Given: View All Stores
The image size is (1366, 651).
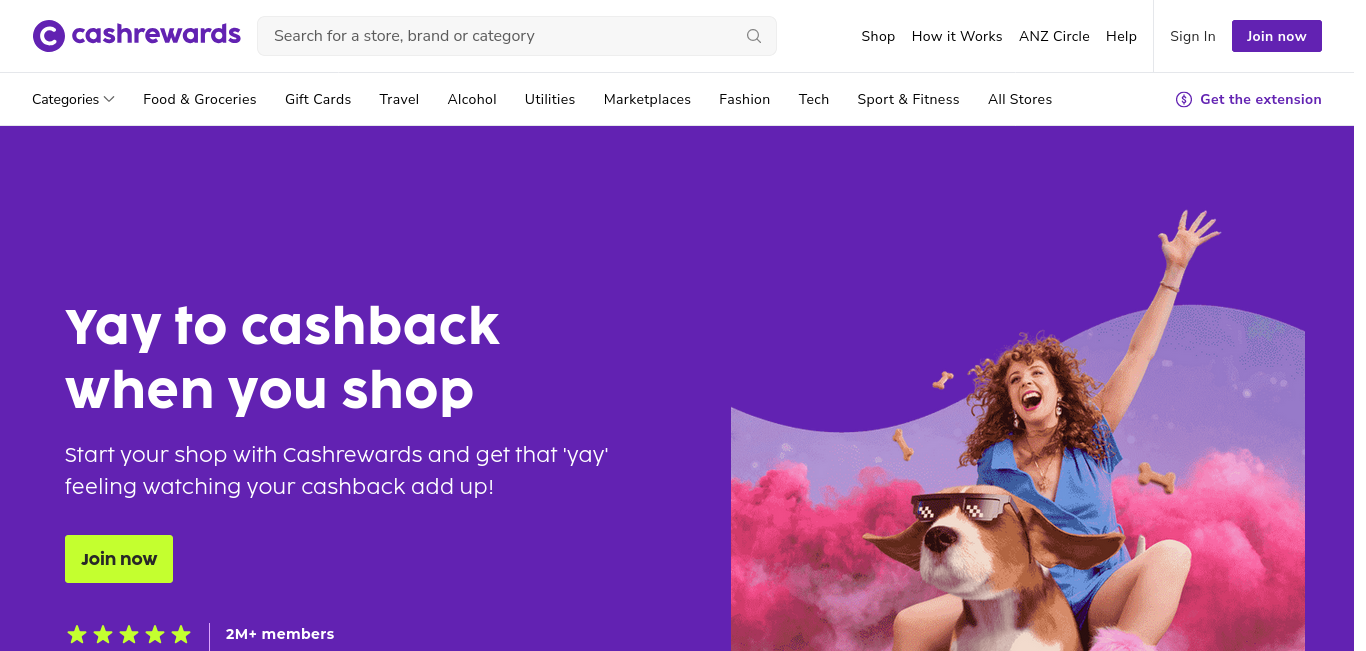Looking at the screenshot, I should (1020, 99).
